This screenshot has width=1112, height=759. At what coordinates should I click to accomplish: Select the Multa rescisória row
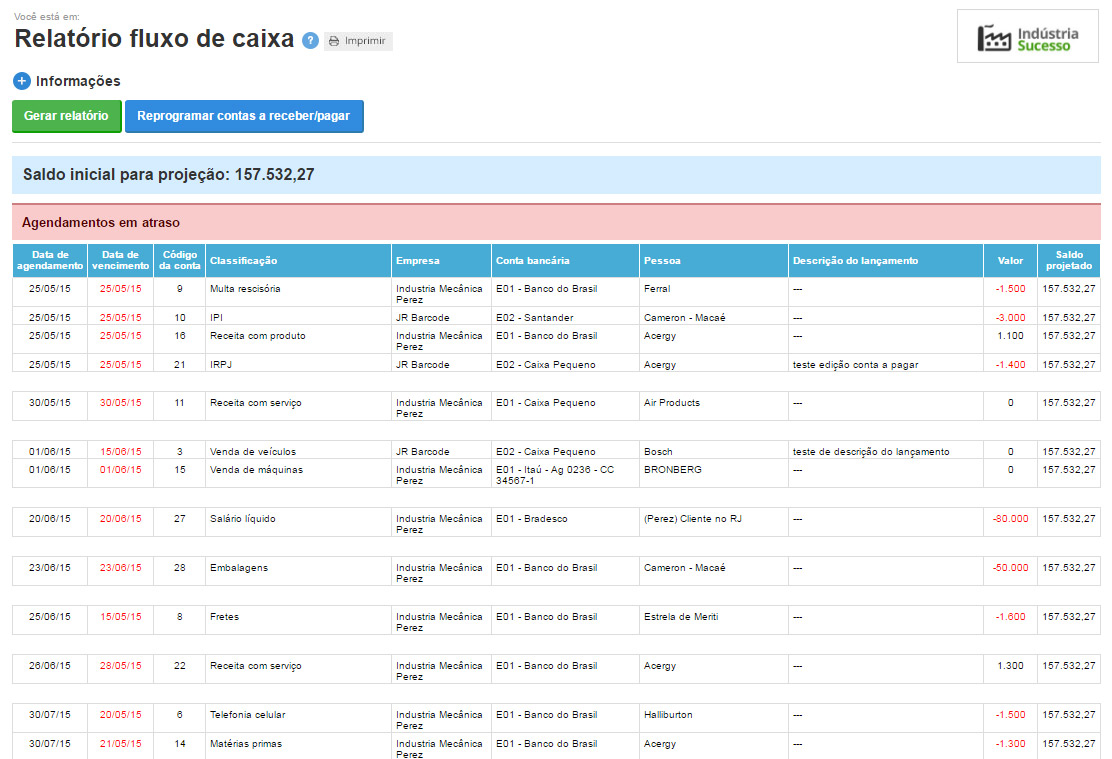point(245,289)
